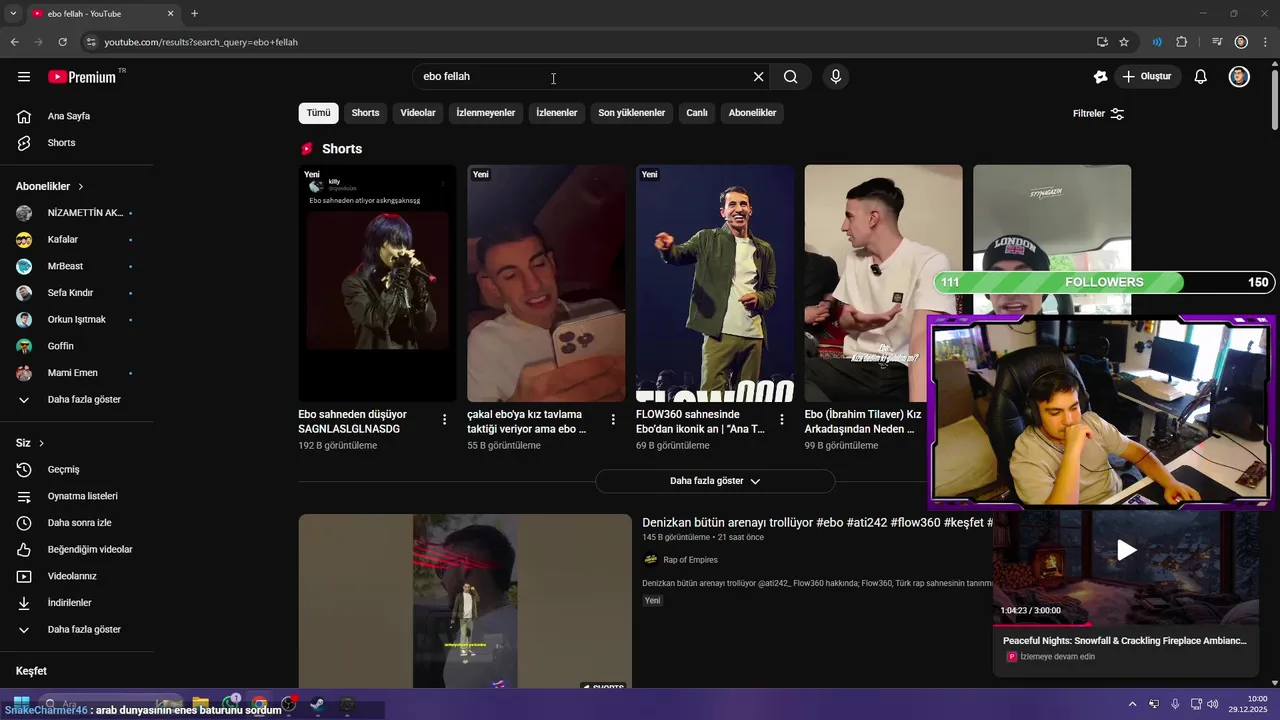The image size is (1280, 720).
Task: Select the İzlenenler filter chip
Action: click(x=557, y=113)
